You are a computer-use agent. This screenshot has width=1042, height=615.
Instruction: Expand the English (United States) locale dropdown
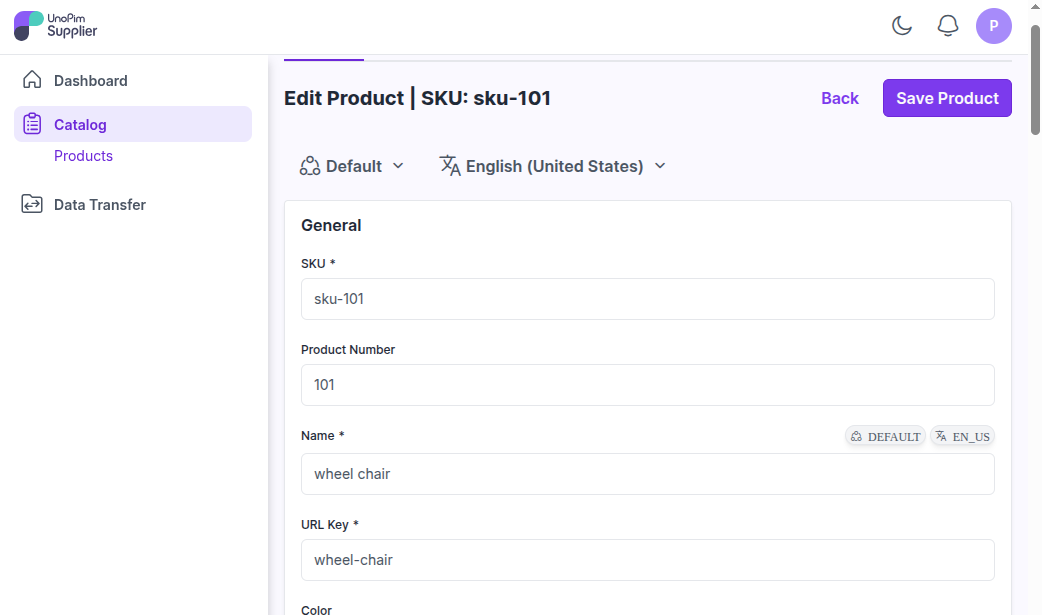(x=552, y=166)
